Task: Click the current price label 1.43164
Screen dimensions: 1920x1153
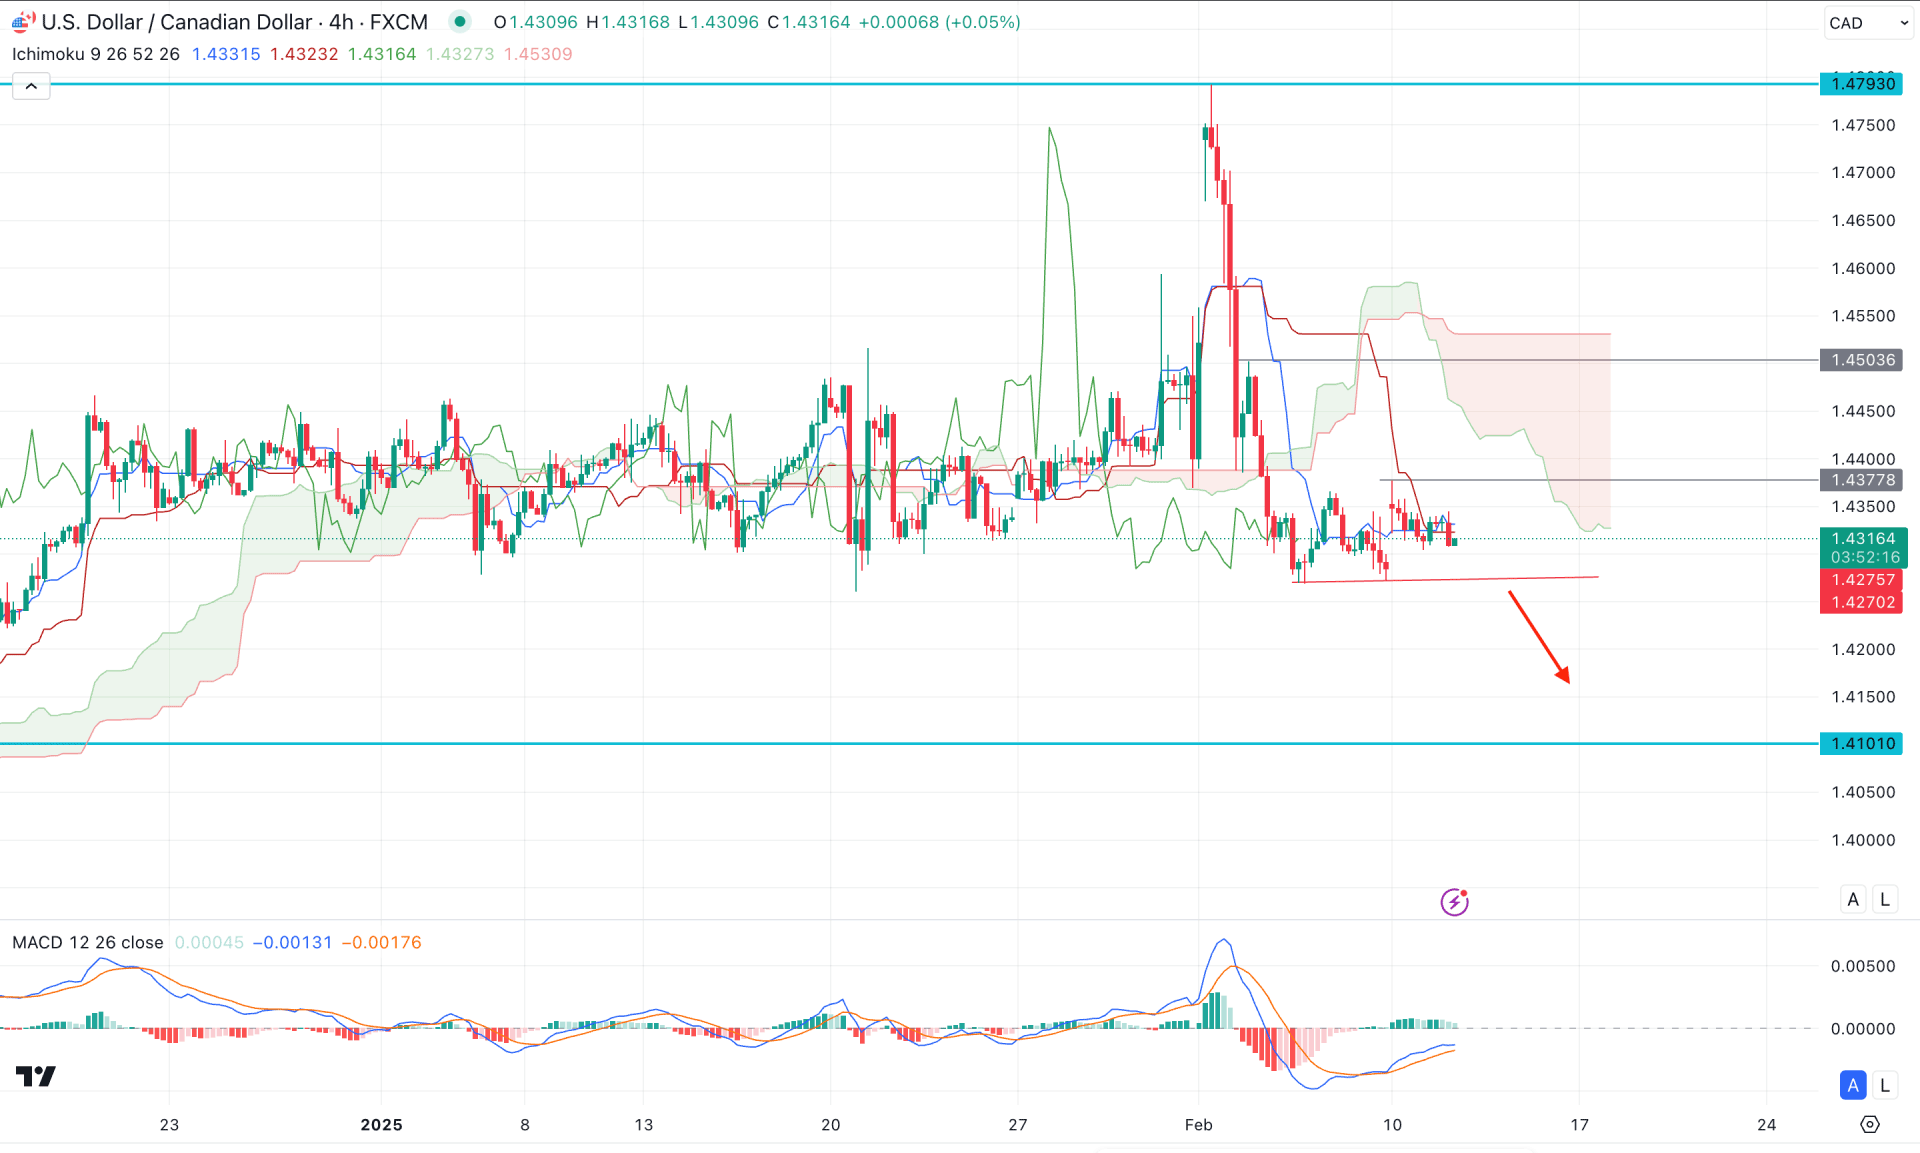Action: [x=1863, y=538]
